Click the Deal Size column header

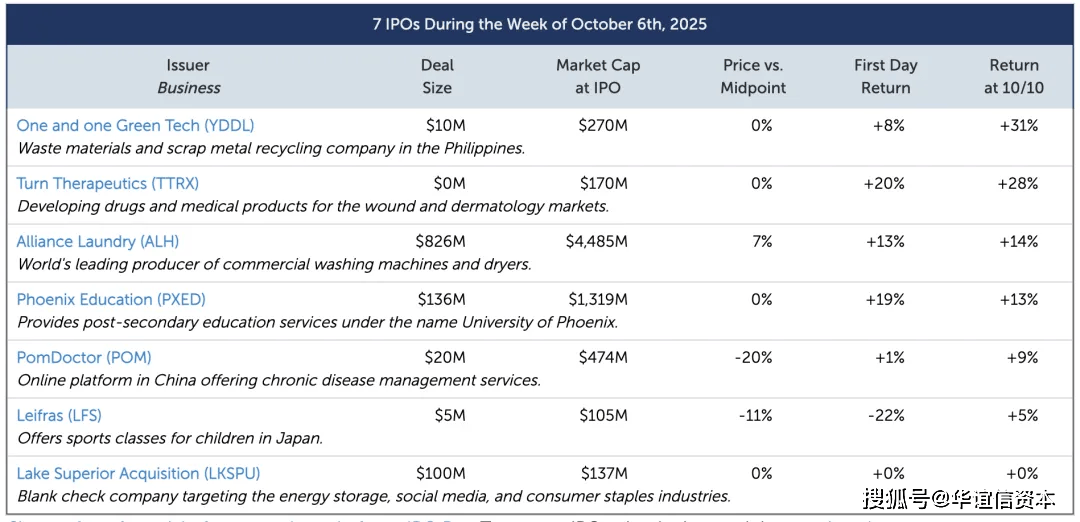[437, 76]
